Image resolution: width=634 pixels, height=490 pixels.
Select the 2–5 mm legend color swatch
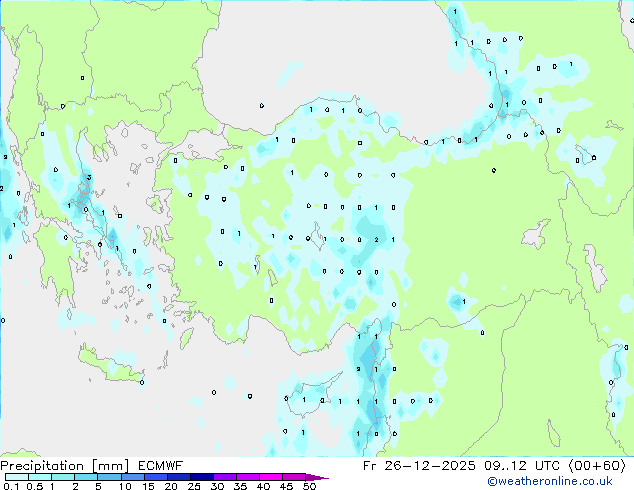pos(86,477)
